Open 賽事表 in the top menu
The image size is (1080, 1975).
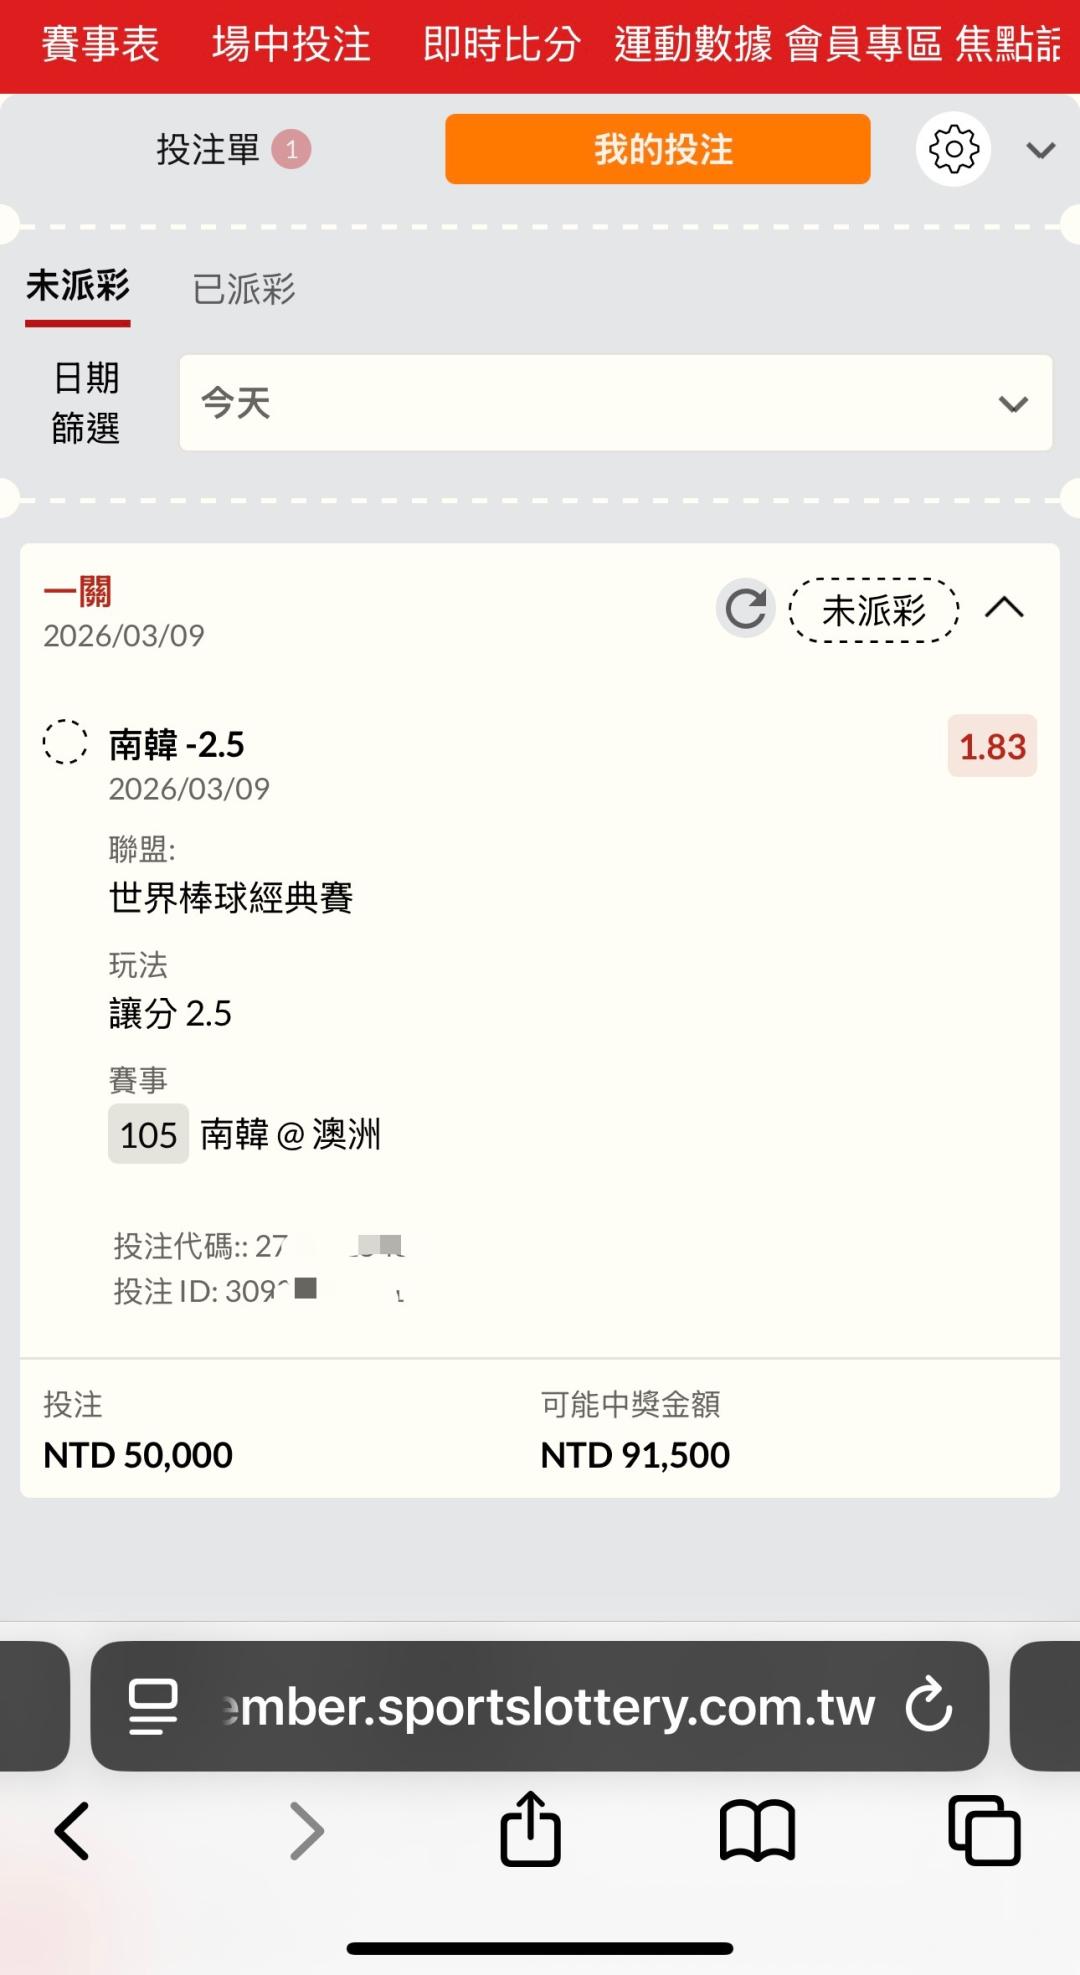click(100, 45)
